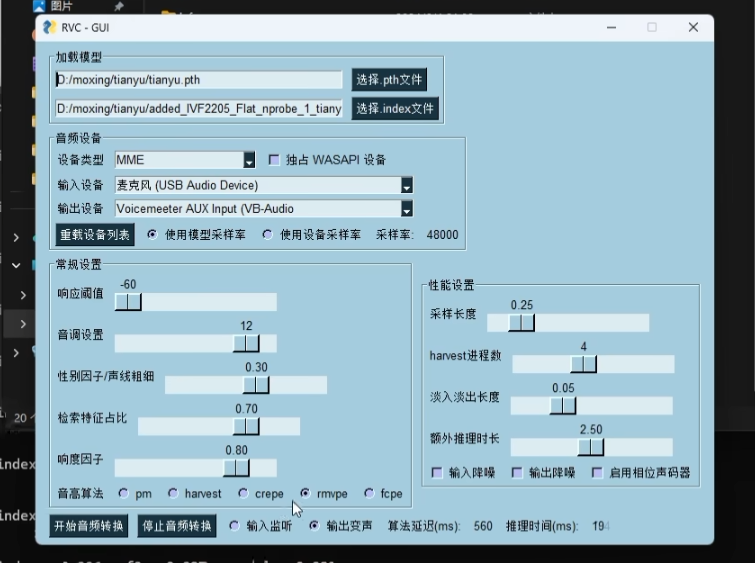755x563 pixels.
Task: Click the 性别因子/声线粗细 slider handle
Action: tap(256, 385)
